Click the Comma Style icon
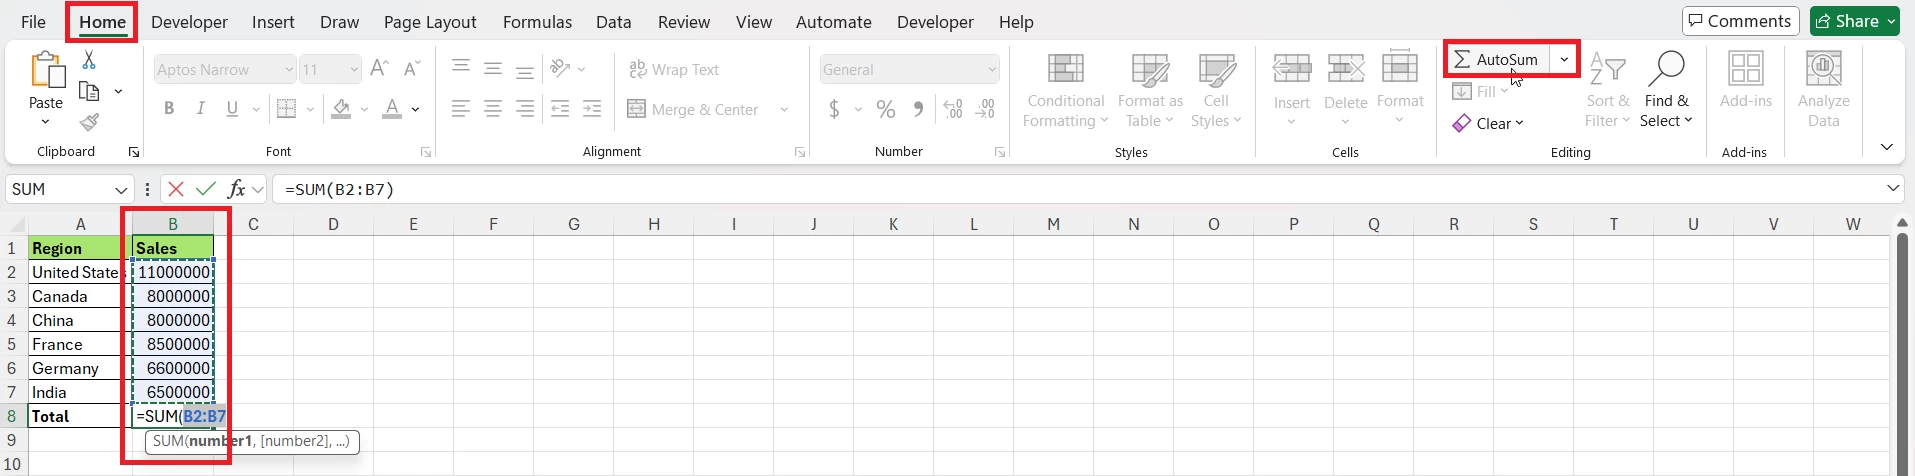The image size is (1915, 476). [x=918, y=109]
